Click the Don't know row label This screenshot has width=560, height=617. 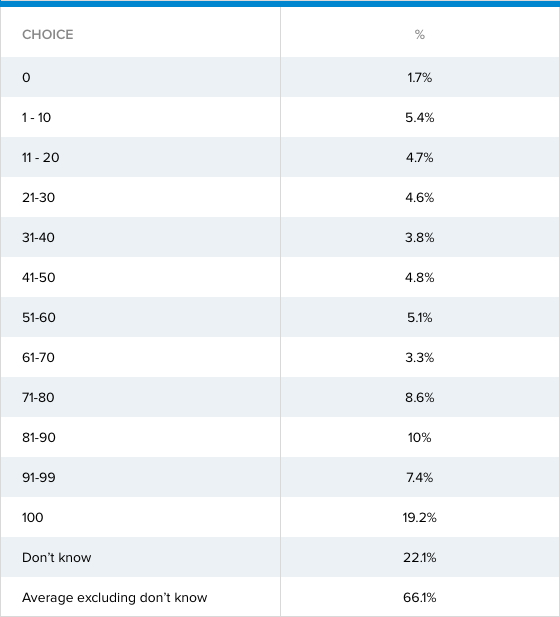click(x=57, y=558)
